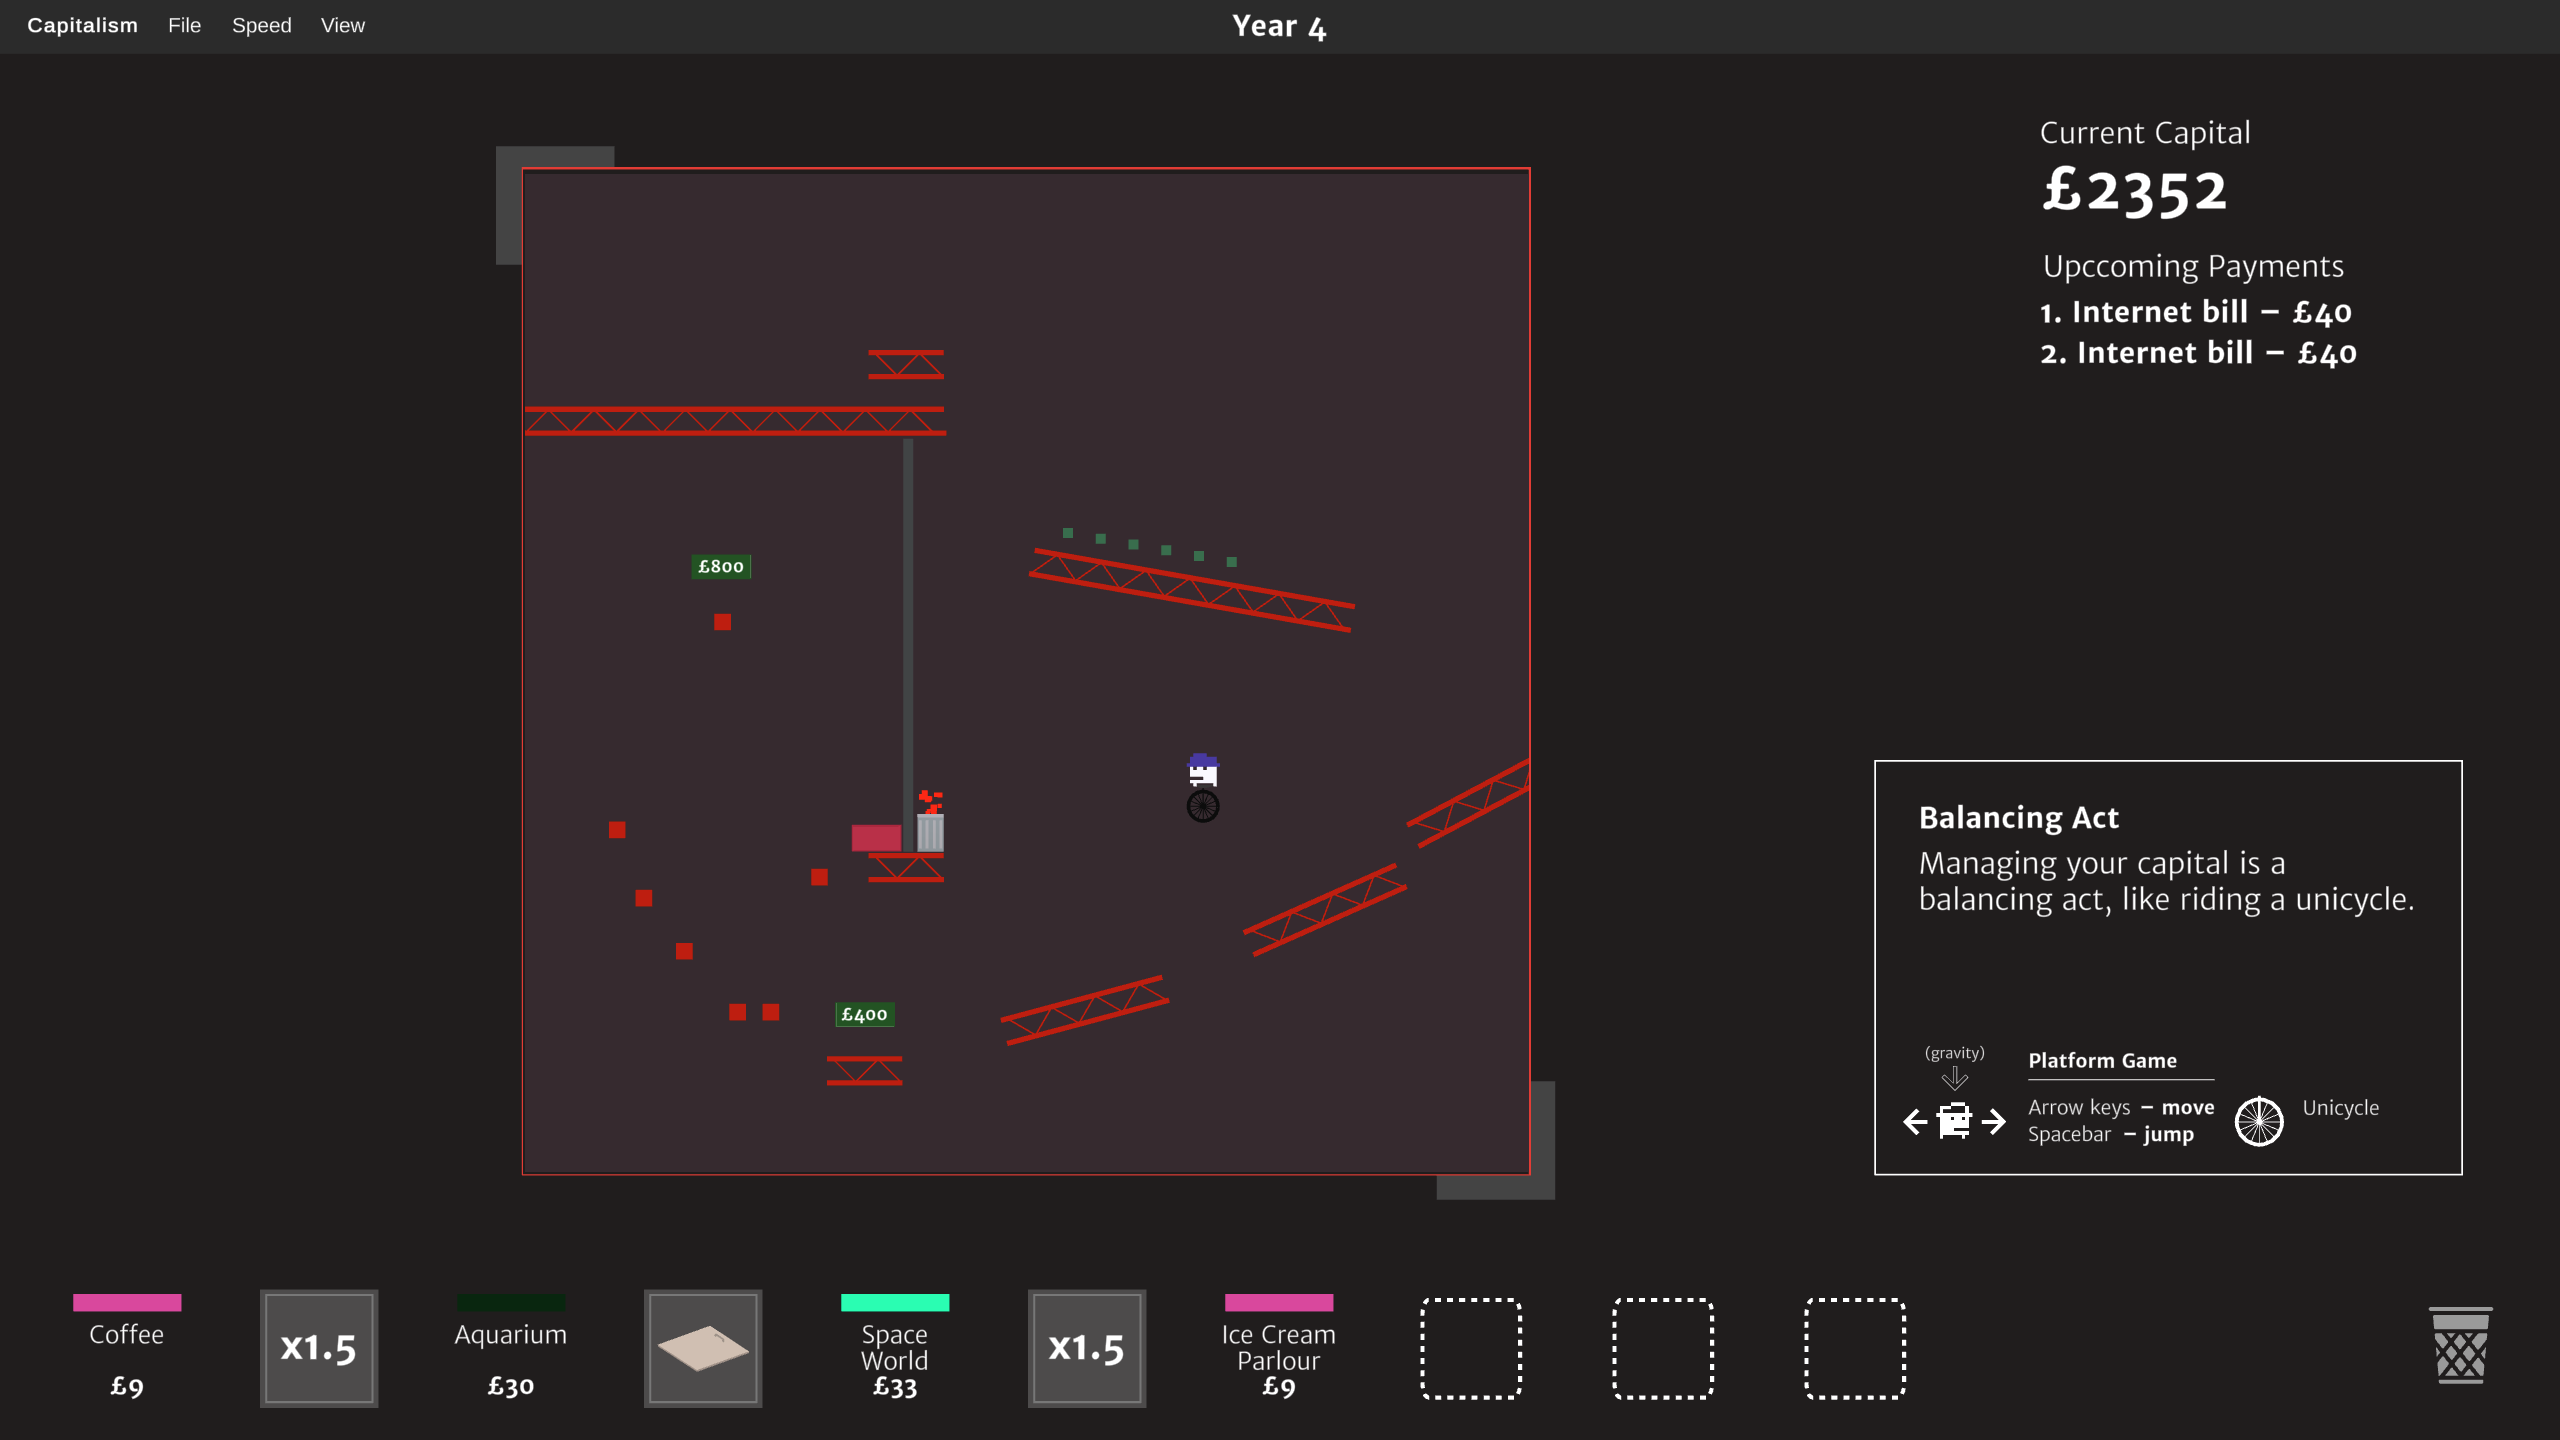The height and width of the screenshot is (1440, 2560).
Task: Click the gravity down arrow icon
Action: coord(1954,1078)
